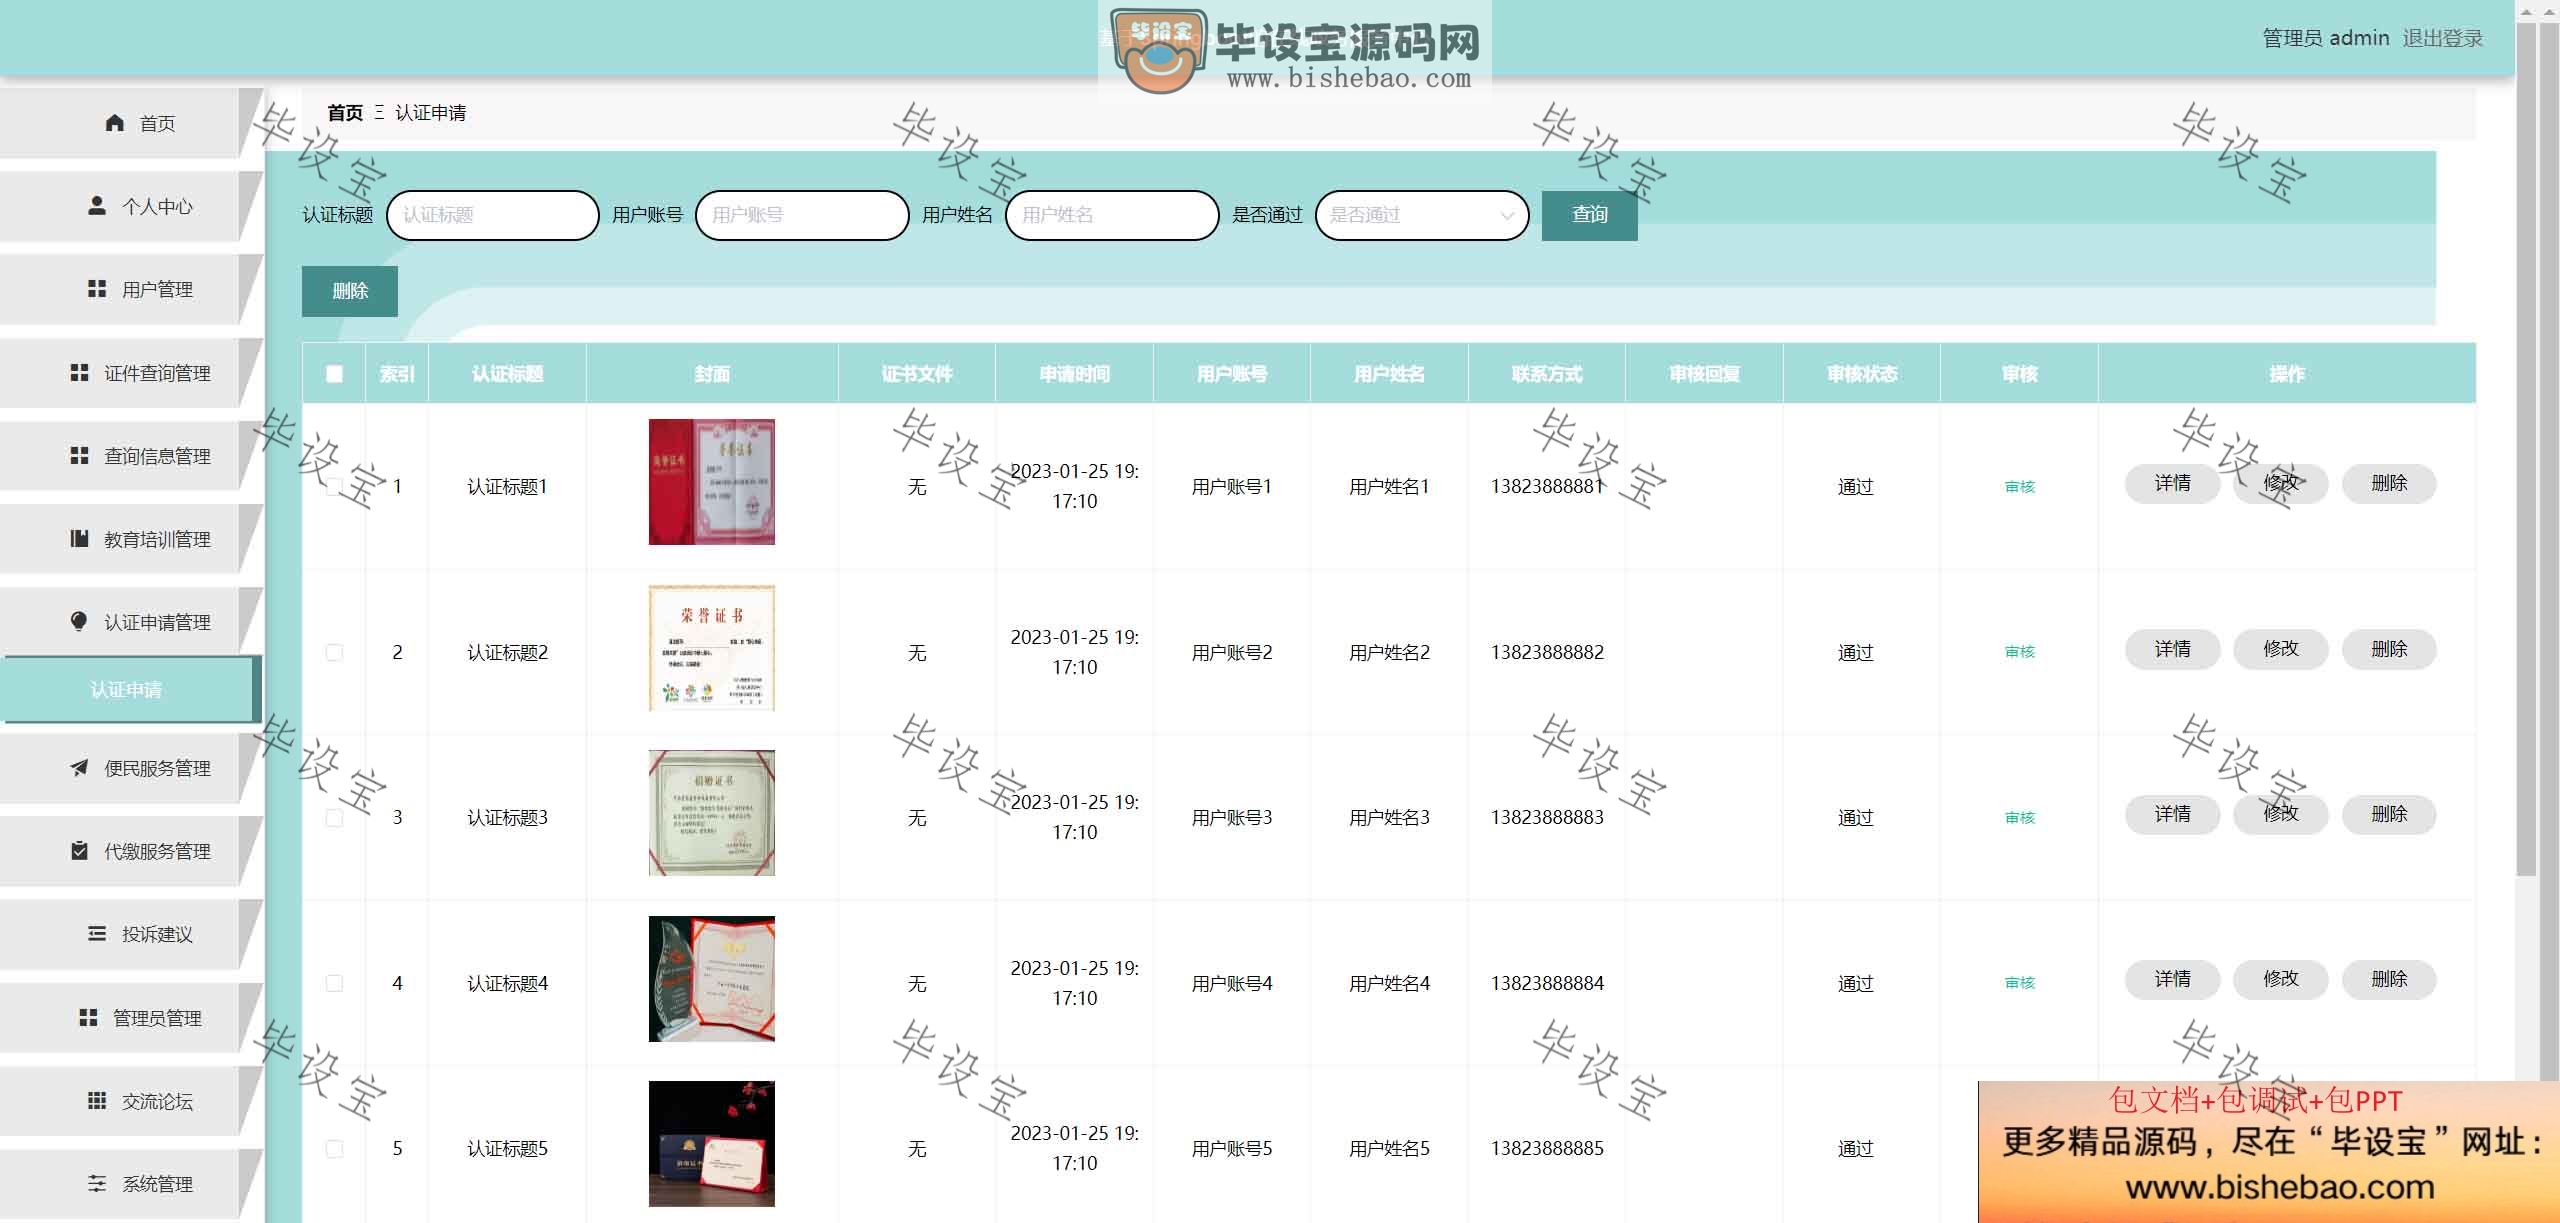Open 详情 for 认证标题4 row
Screen dimensions: 2560x1223
[x=2172, y=979]
